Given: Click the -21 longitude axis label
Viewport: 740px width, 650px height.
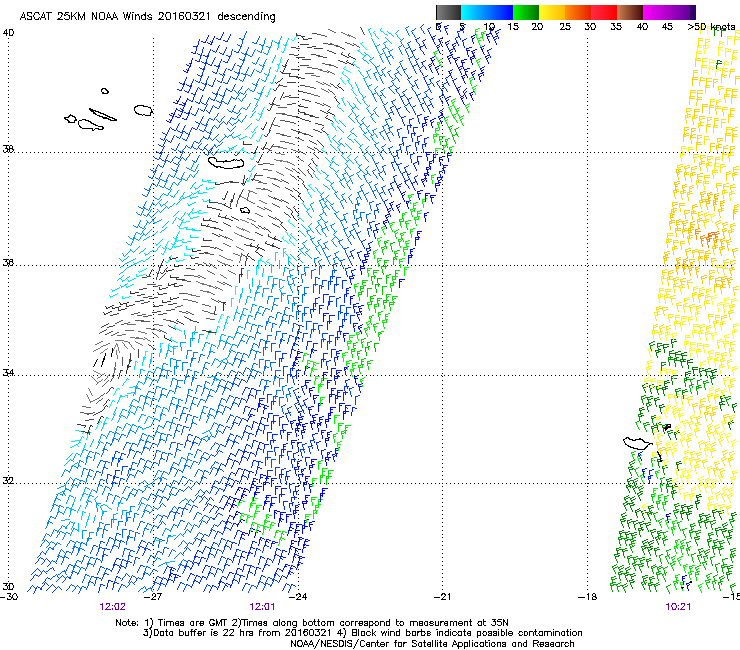Looking at the screenshot, I should [x=442, y=597].
